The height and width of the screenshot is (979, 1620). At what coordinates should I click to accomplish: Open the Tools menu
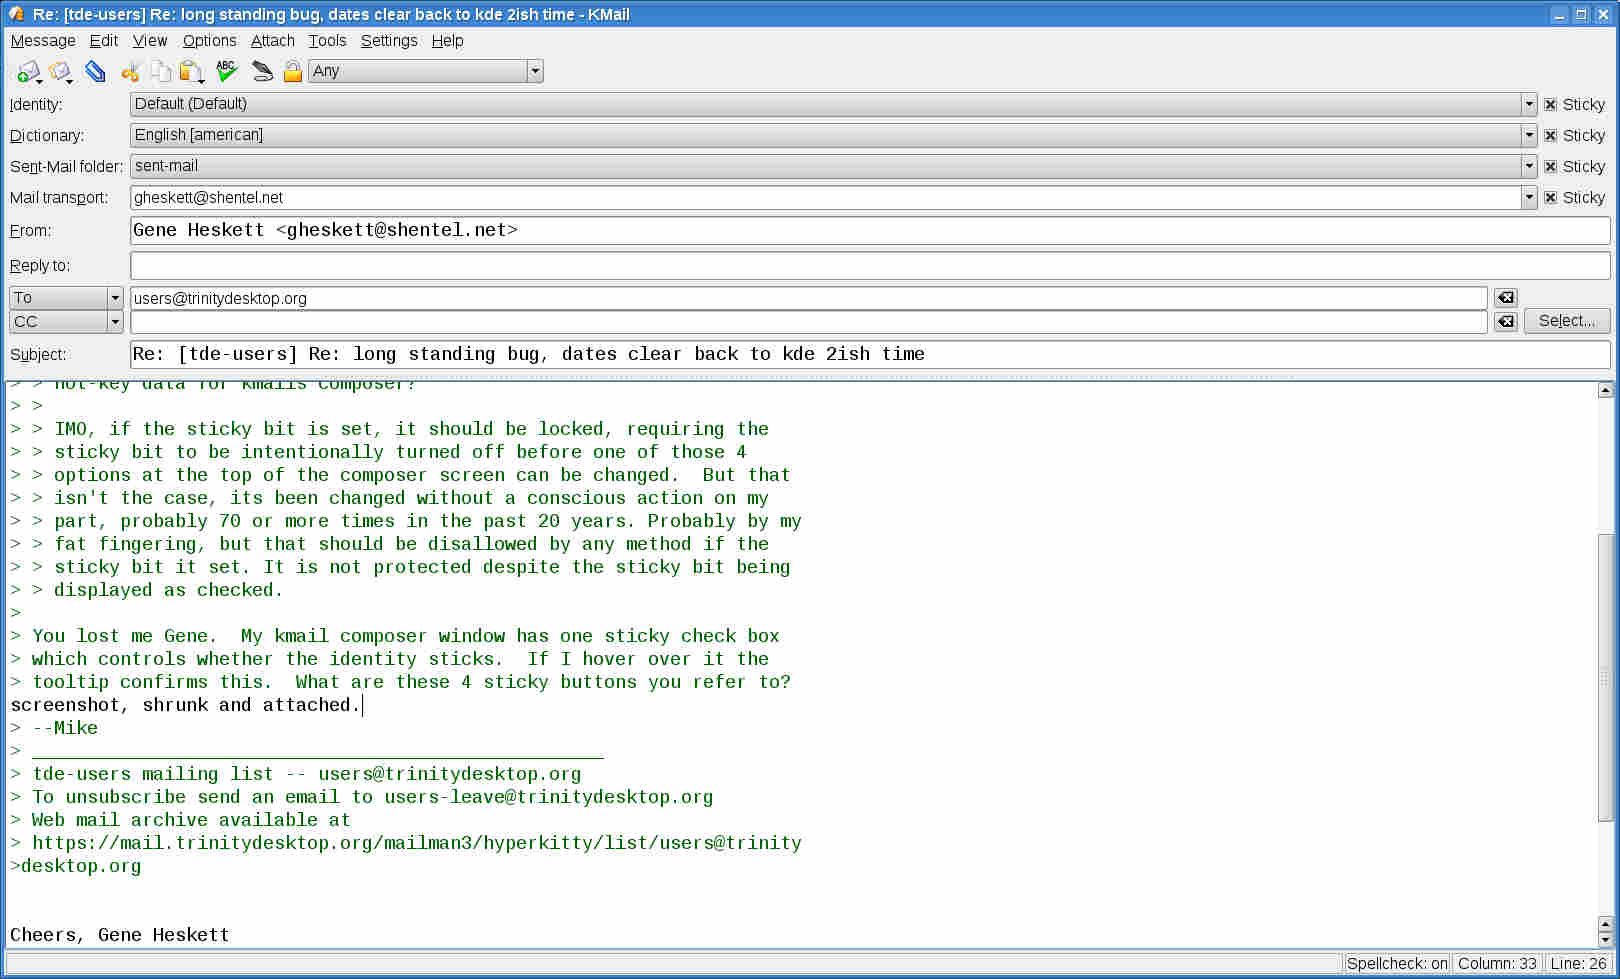click(327, 41)
